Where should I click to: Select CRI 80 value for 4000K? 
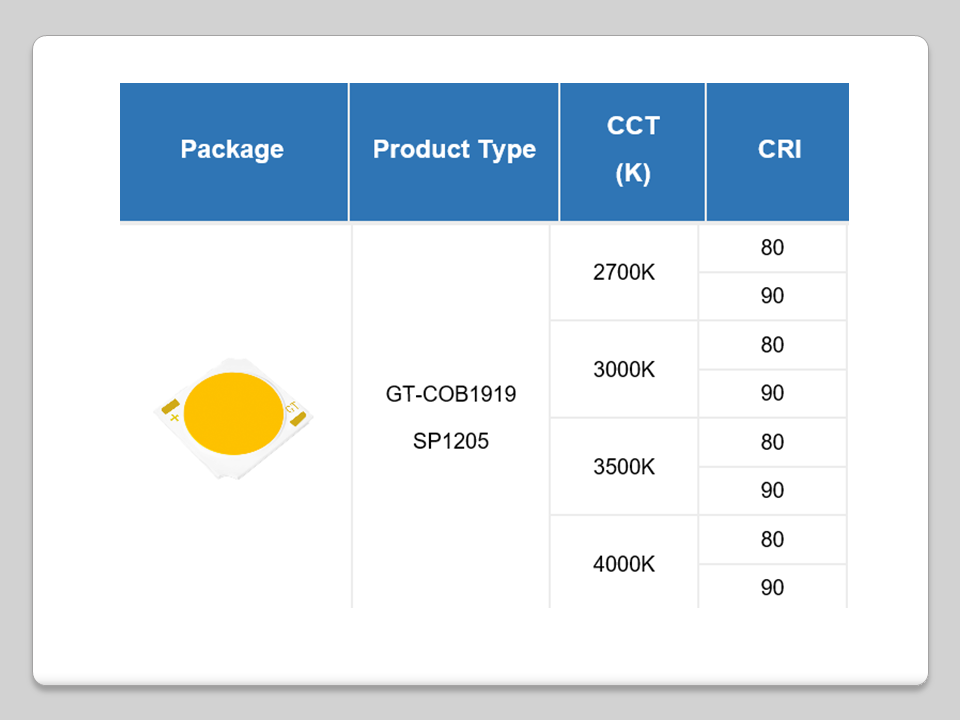(x=772, y=539)
